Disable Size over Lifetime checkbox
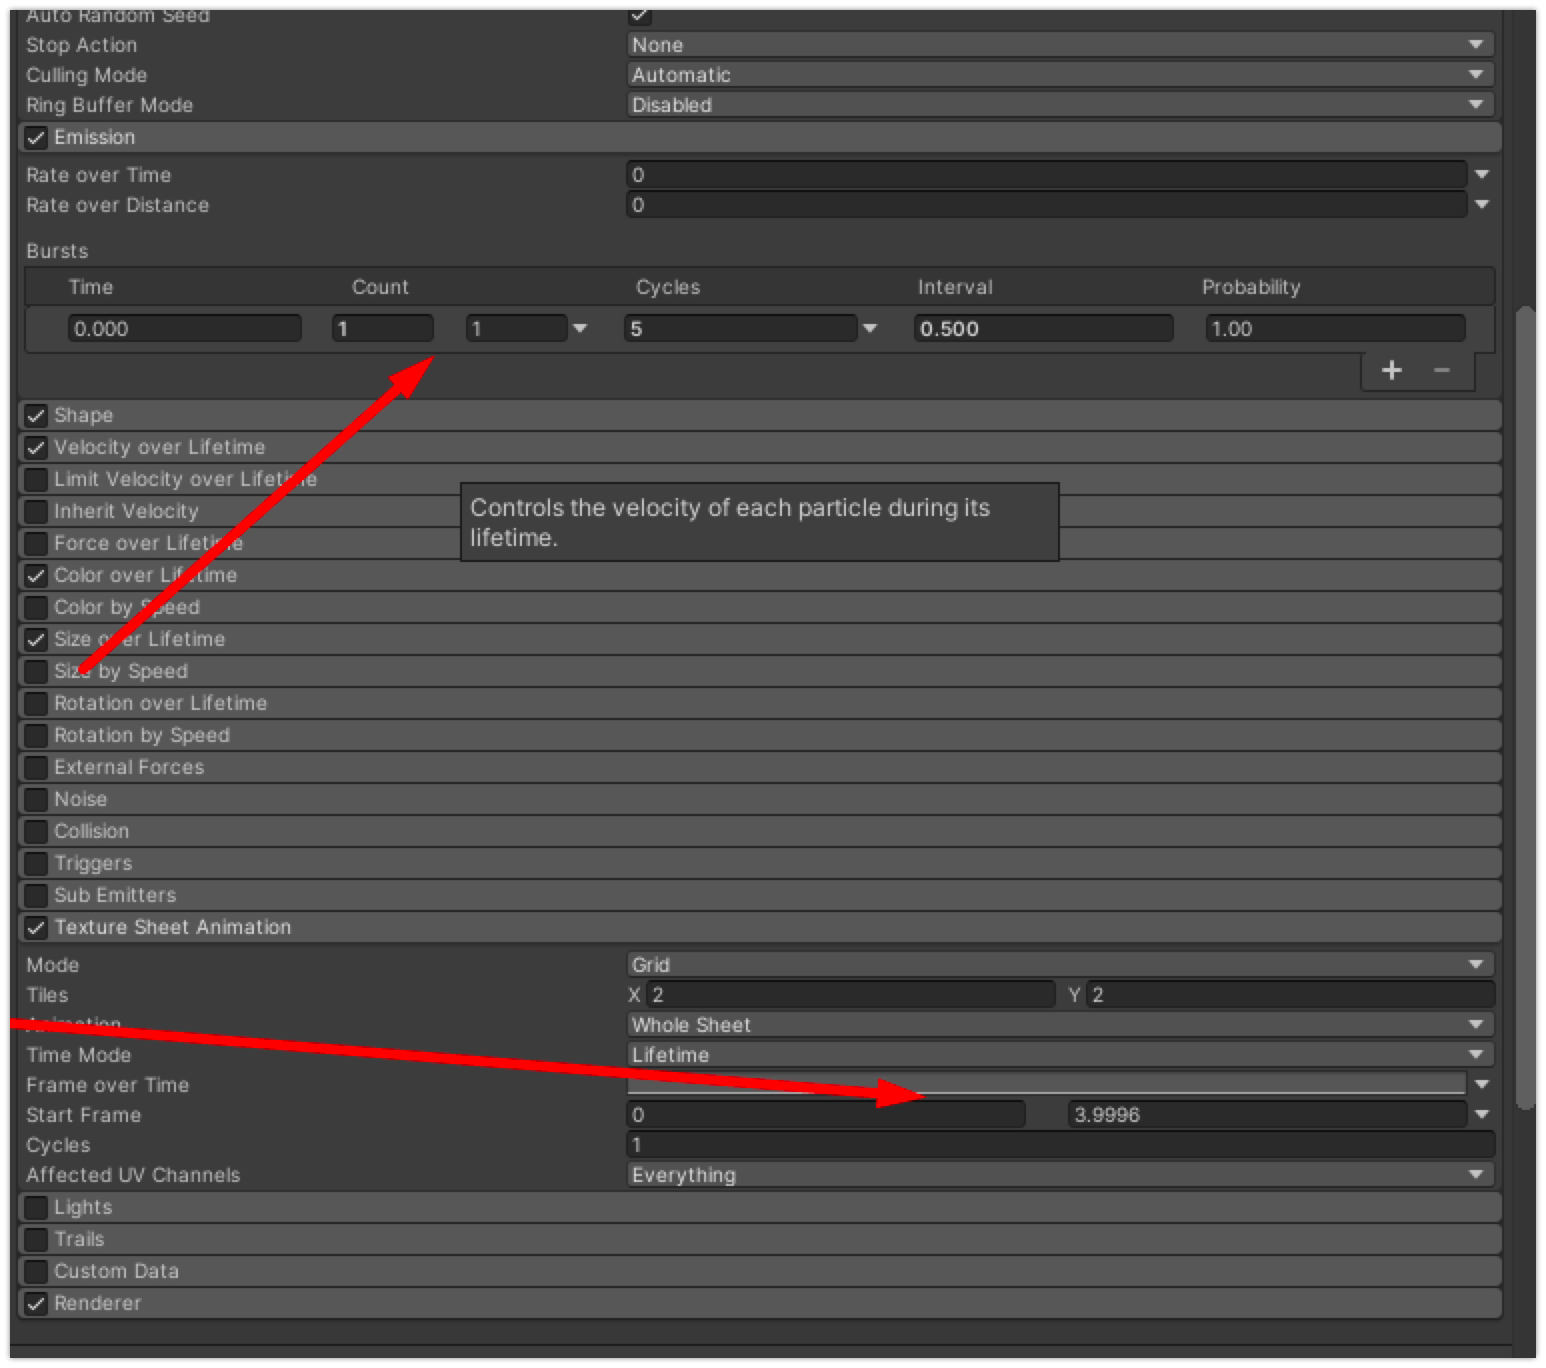The image size is (1546, 1368). pyautogui.click(x=36, y=640)
